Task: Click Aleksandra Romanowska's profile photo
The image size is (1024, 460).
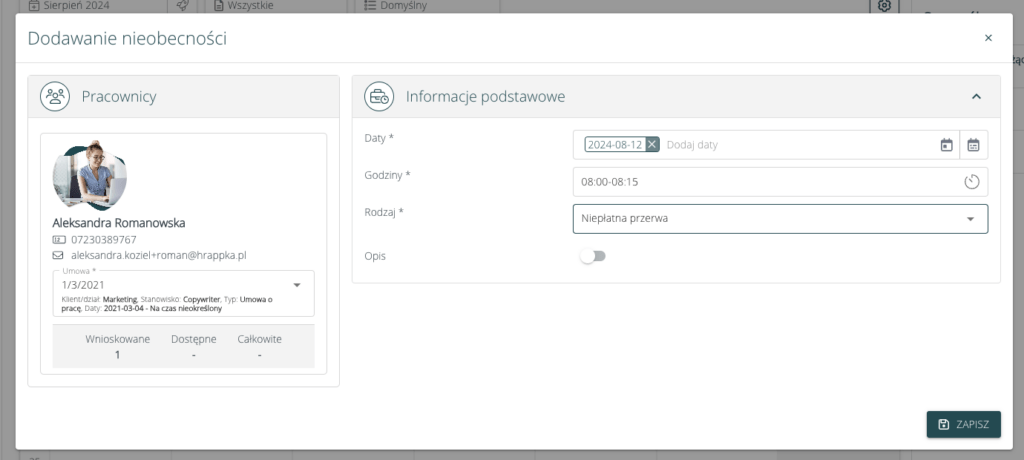Action: 90,176
